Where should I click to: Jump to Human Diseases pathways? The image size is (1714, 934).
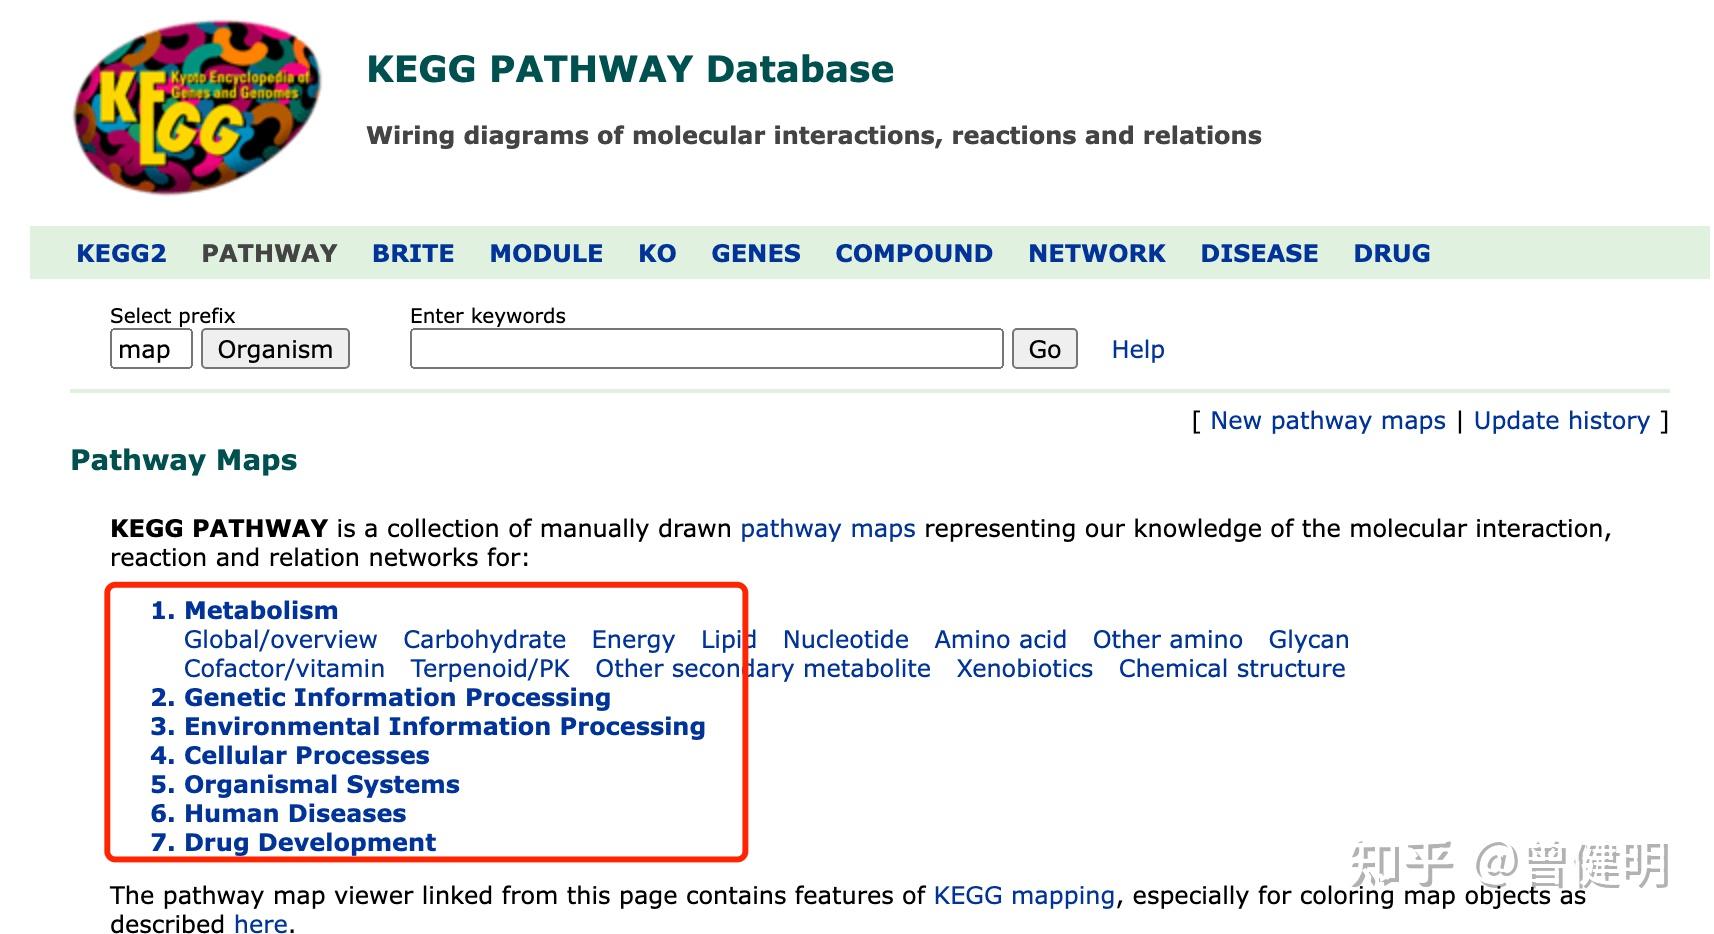[x=295, y=813]
